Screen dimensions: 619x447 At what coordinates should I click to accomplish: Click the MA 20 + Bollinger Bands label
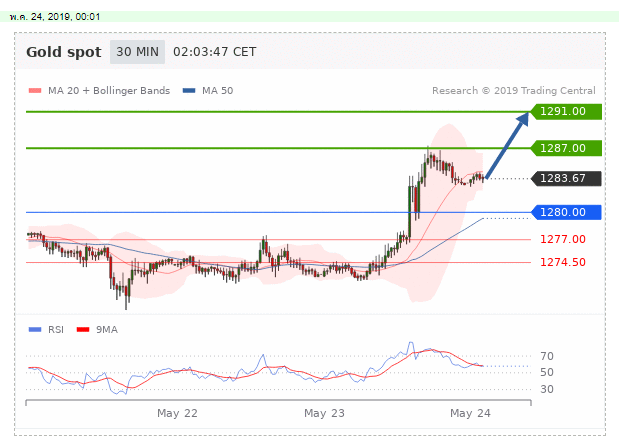point(109,91)
